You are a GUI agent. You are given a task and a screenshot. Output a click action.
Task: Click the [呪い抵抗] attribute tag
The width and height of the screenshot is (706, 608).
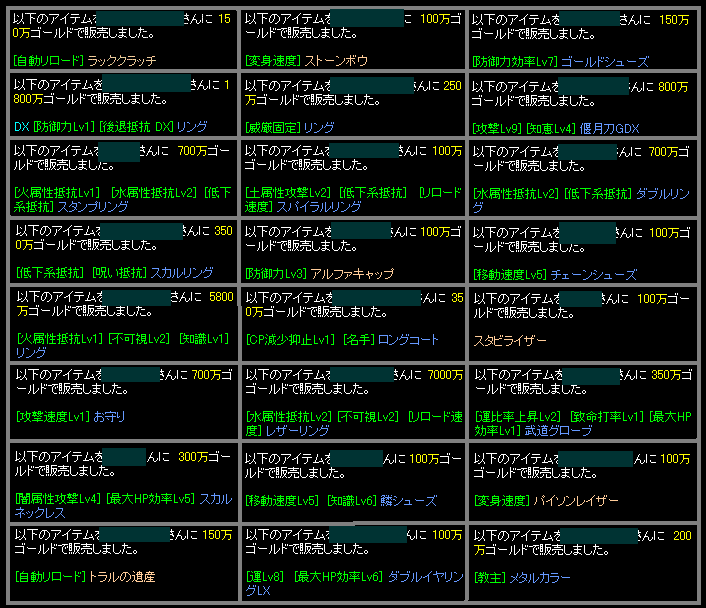click(119, 272)
